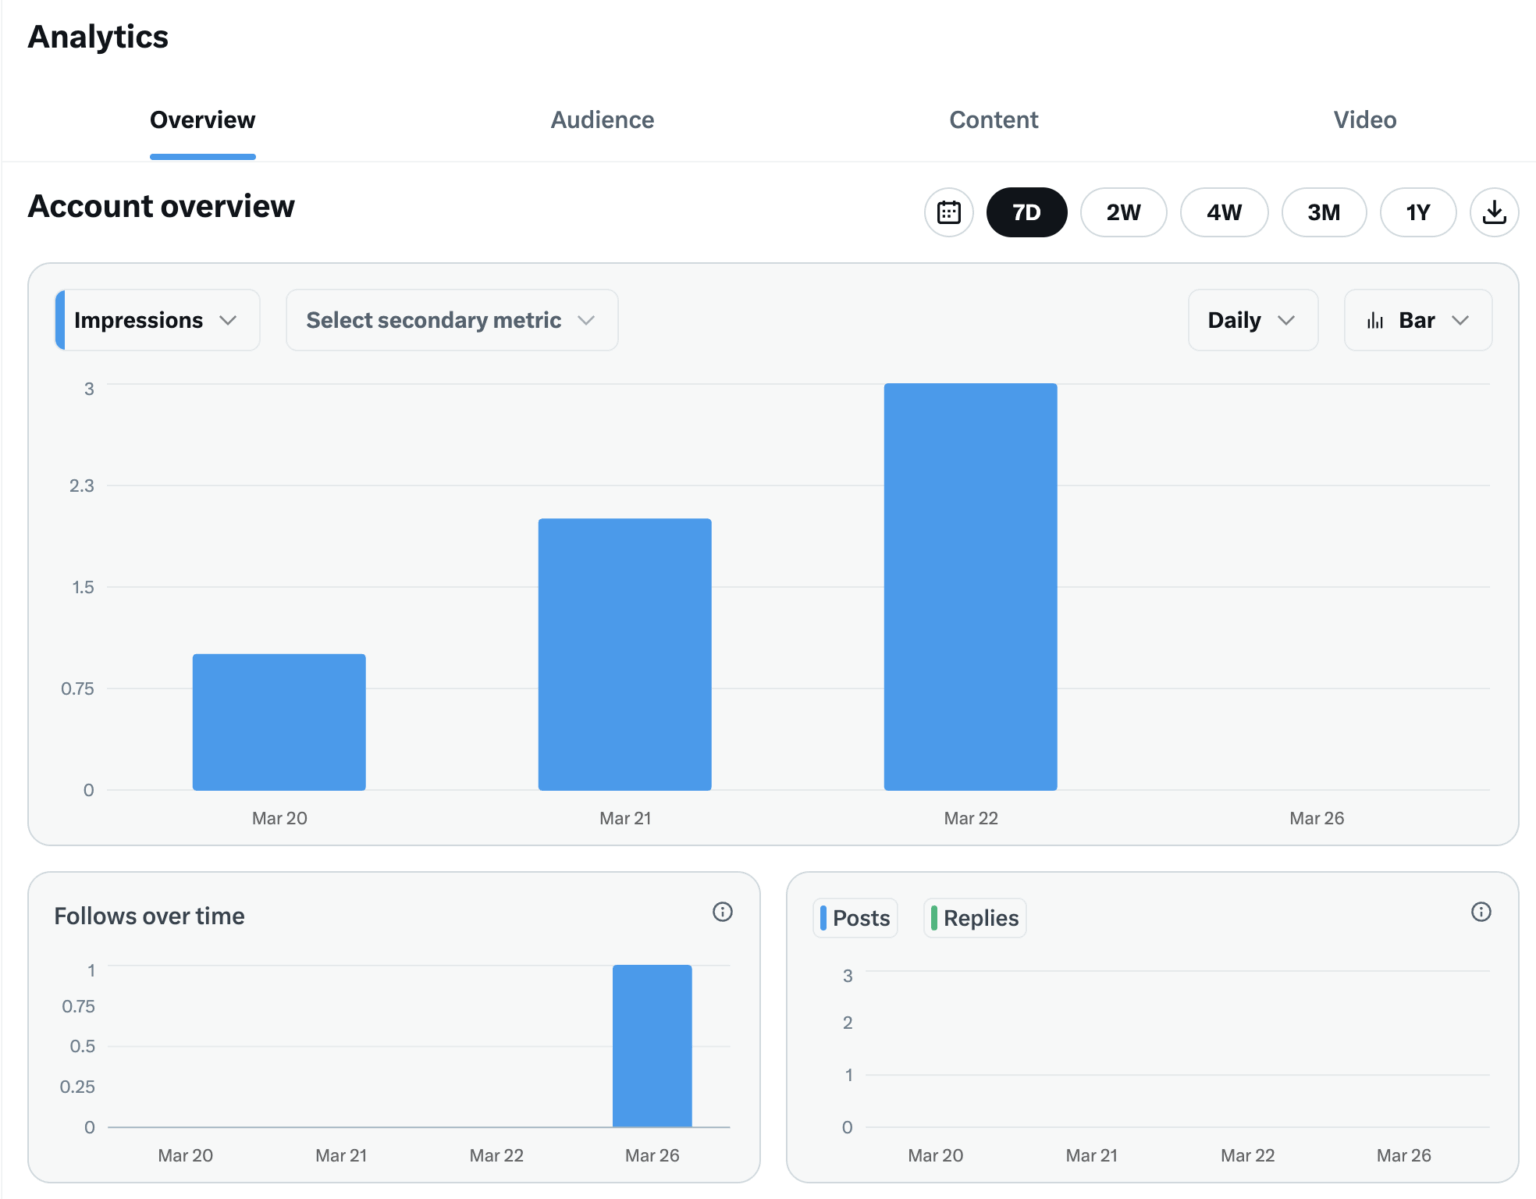Select the 2W time range
The height and width of the screenshot is (1199, 1536).
[1123, 212]
